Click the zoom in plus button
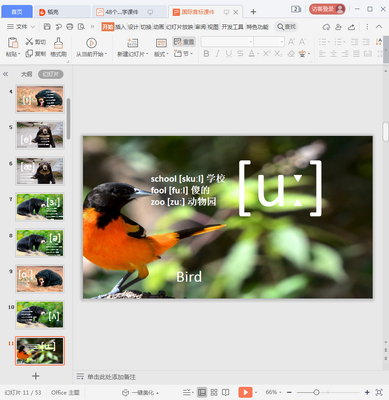The height and width of the screenshot is (400, 389). coord(367,392)
